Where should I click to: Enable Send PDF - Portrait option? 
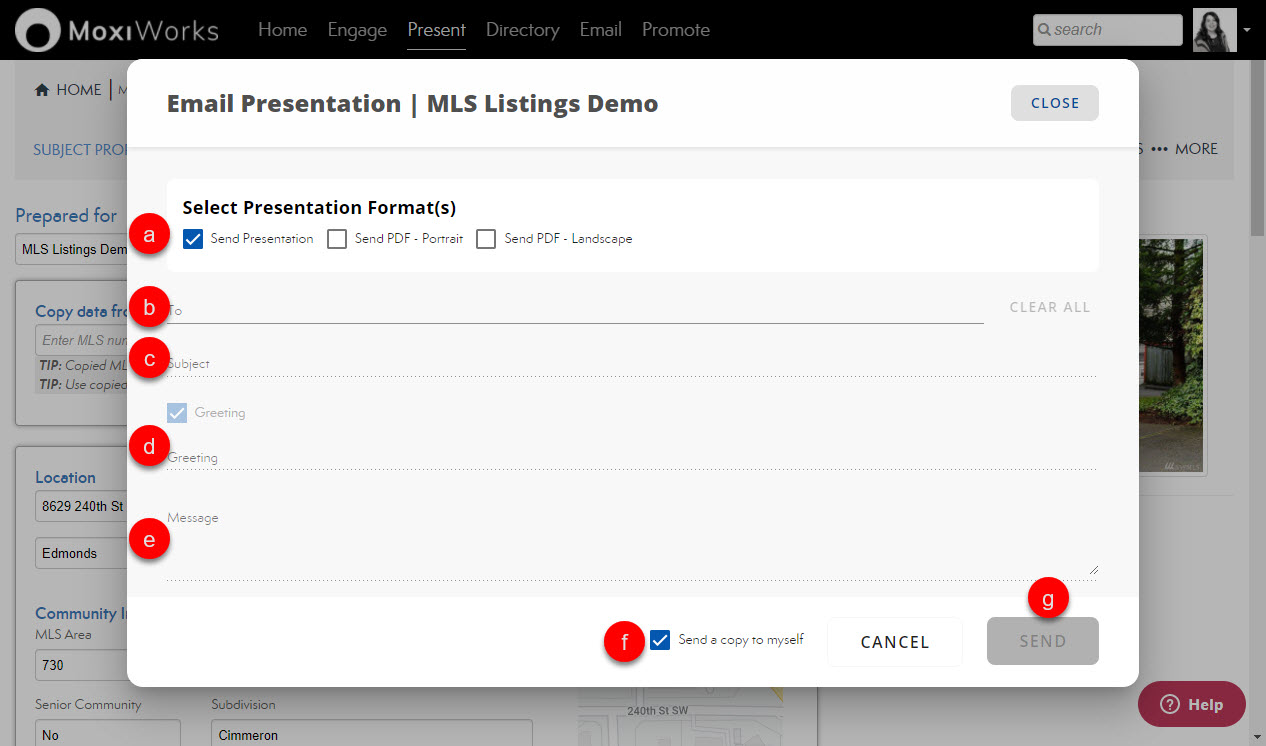tap(338, 239)
